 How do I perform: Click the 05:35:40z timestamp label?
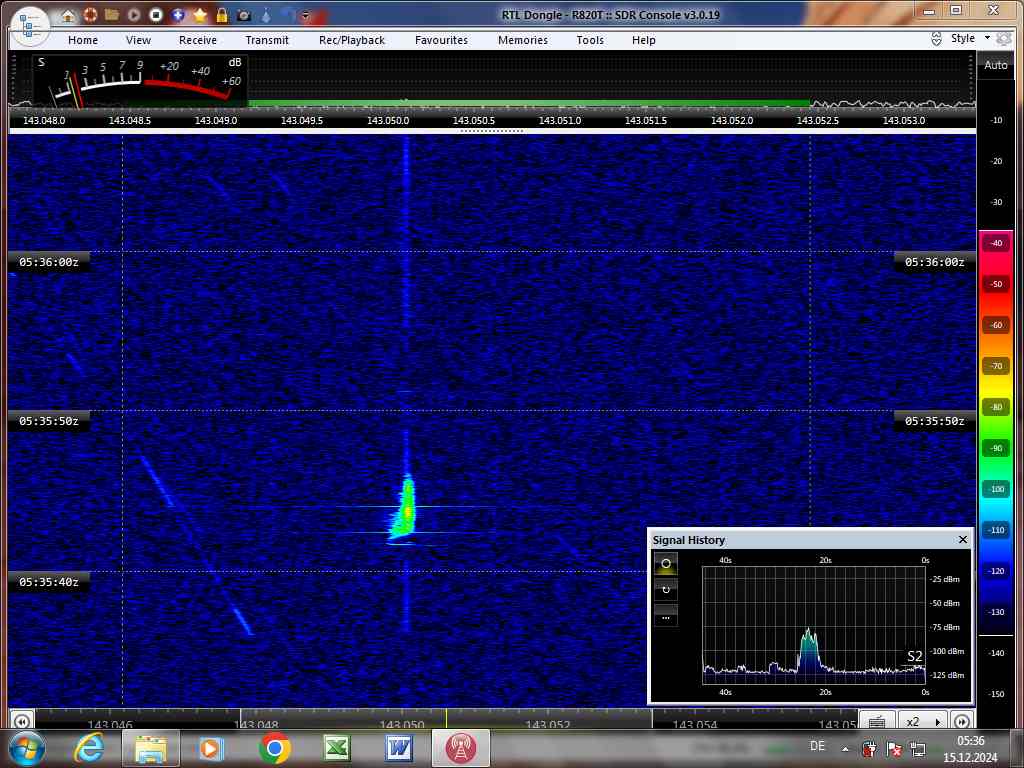click(x=49, y=582)
